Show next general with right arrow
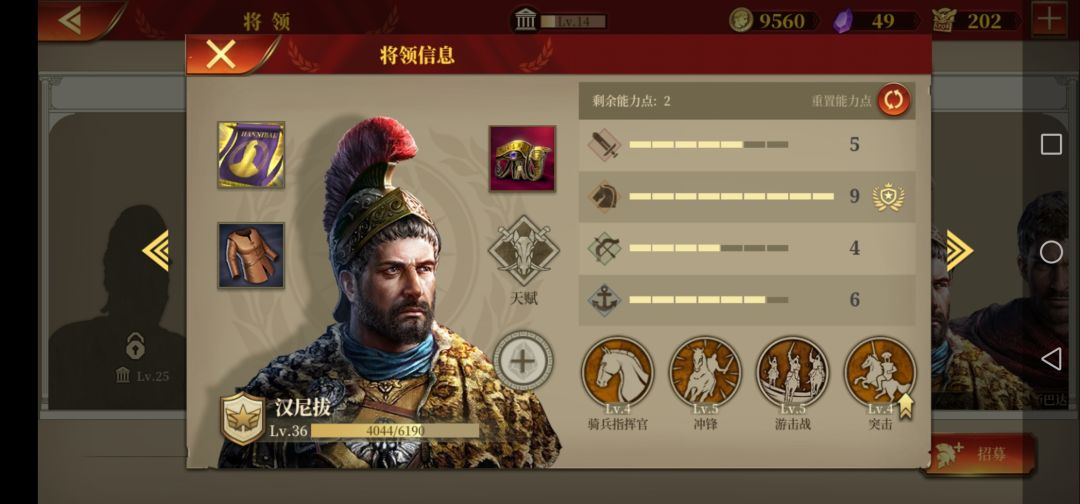Image resolution: width=1080 pixels, height=504 pixels. click(x=959, y=251)
